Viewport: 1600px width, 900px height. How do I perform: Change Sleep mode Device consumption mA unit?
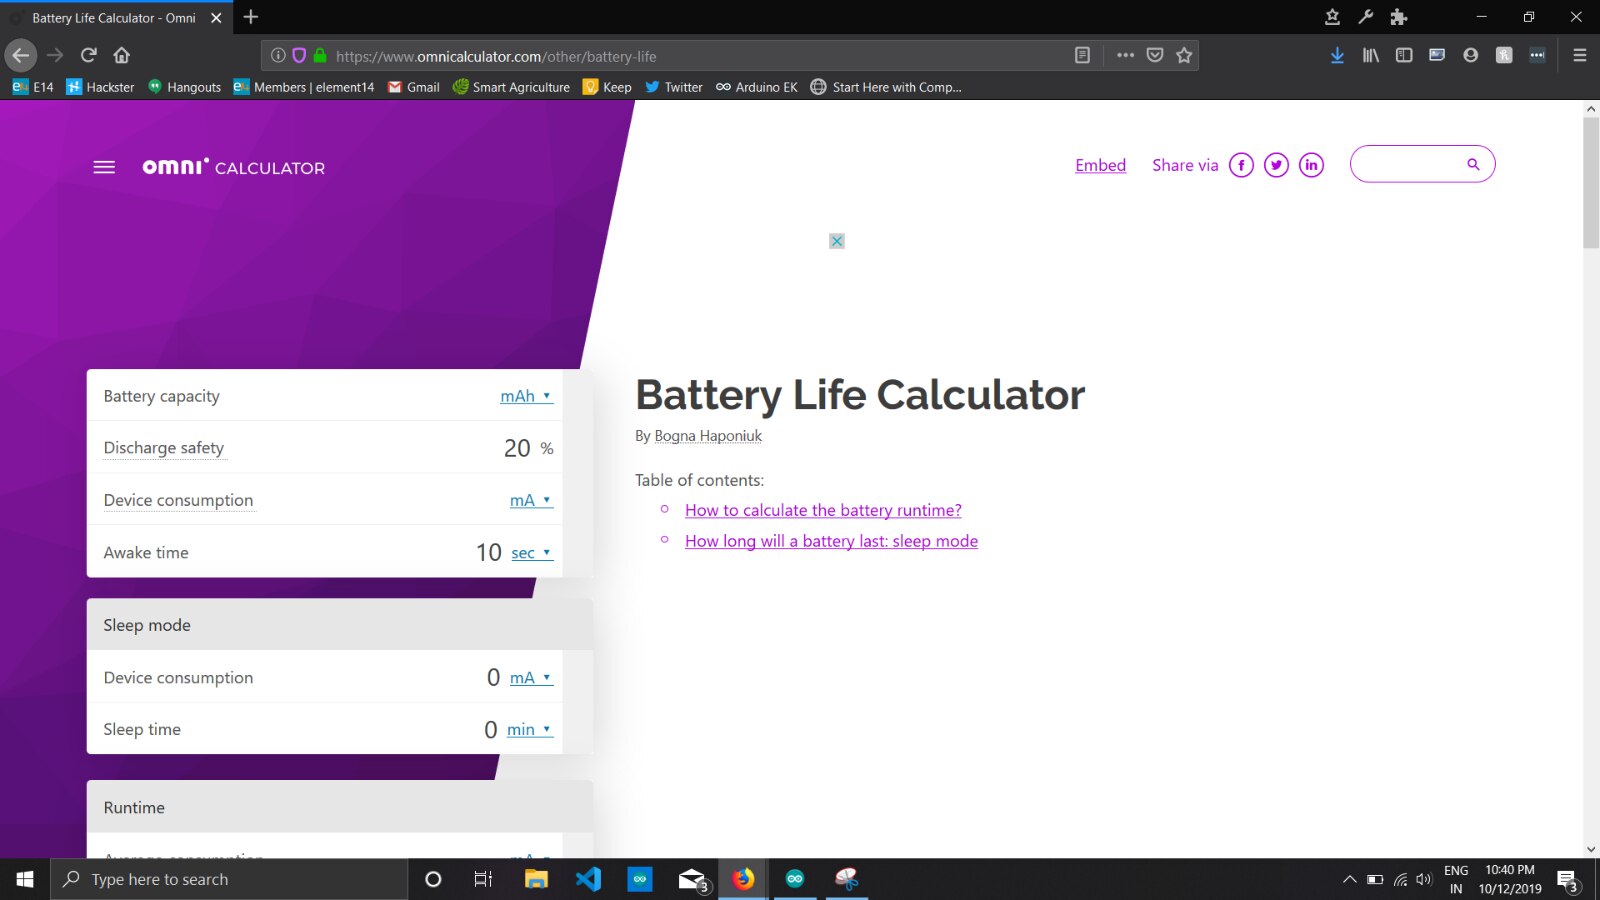tap(531, 678)
